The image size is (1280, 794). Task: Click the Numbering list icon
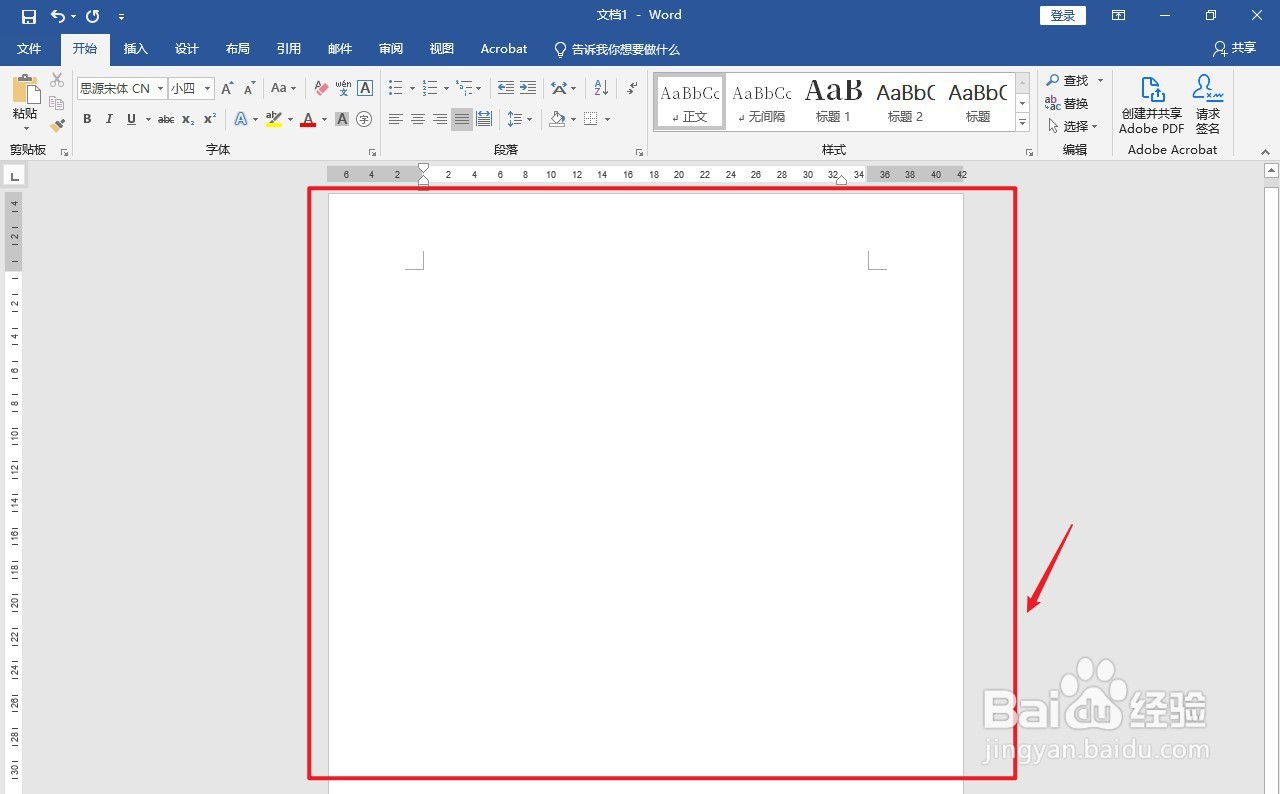pyautogui.click(x=429, y=88)
